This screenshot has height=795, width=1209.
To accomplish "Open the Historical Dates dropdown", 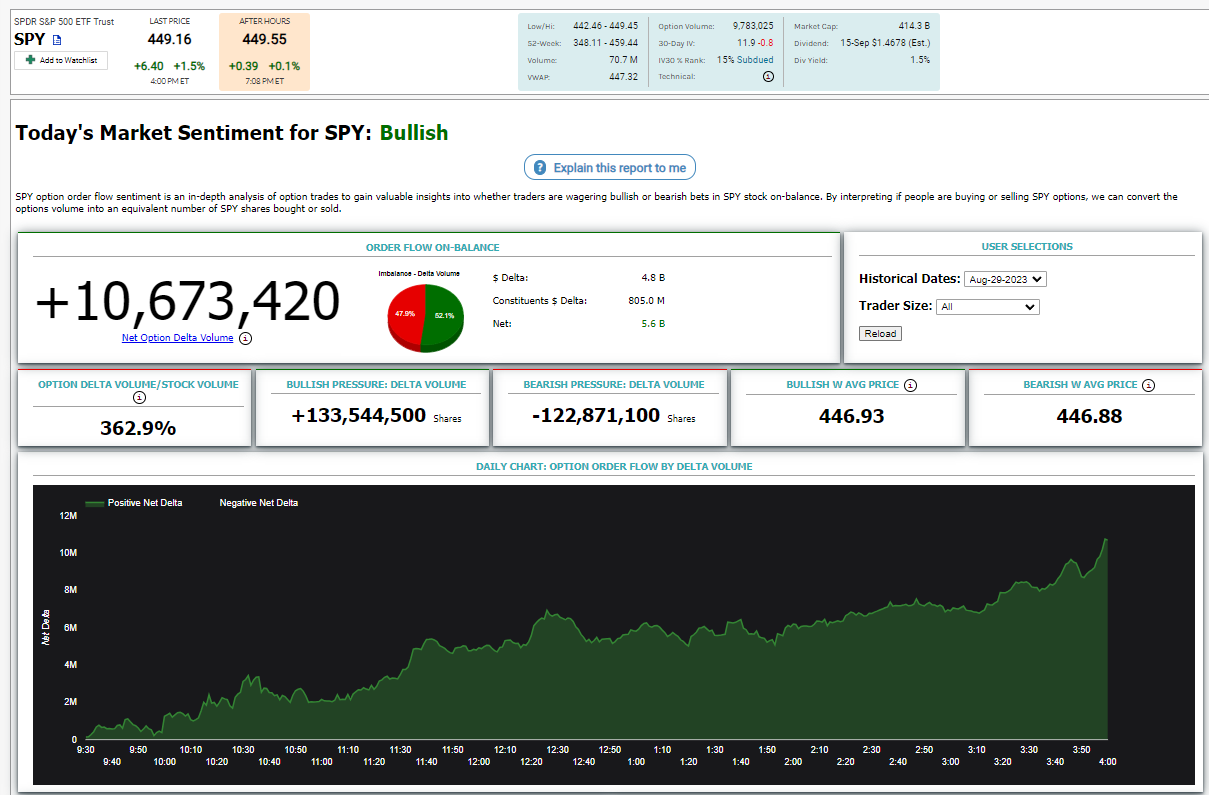I will pos(1005,279).
